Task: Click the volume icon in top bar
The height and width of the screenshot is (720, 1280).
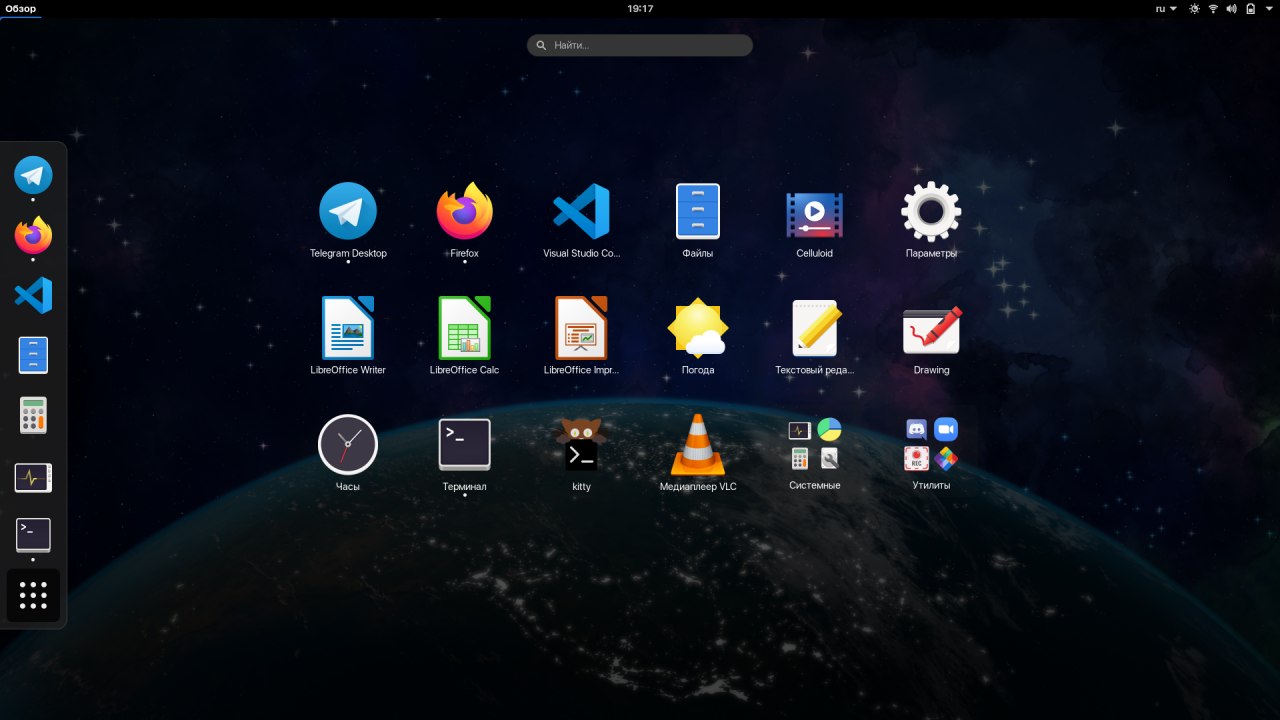Action: [1231, 8]
